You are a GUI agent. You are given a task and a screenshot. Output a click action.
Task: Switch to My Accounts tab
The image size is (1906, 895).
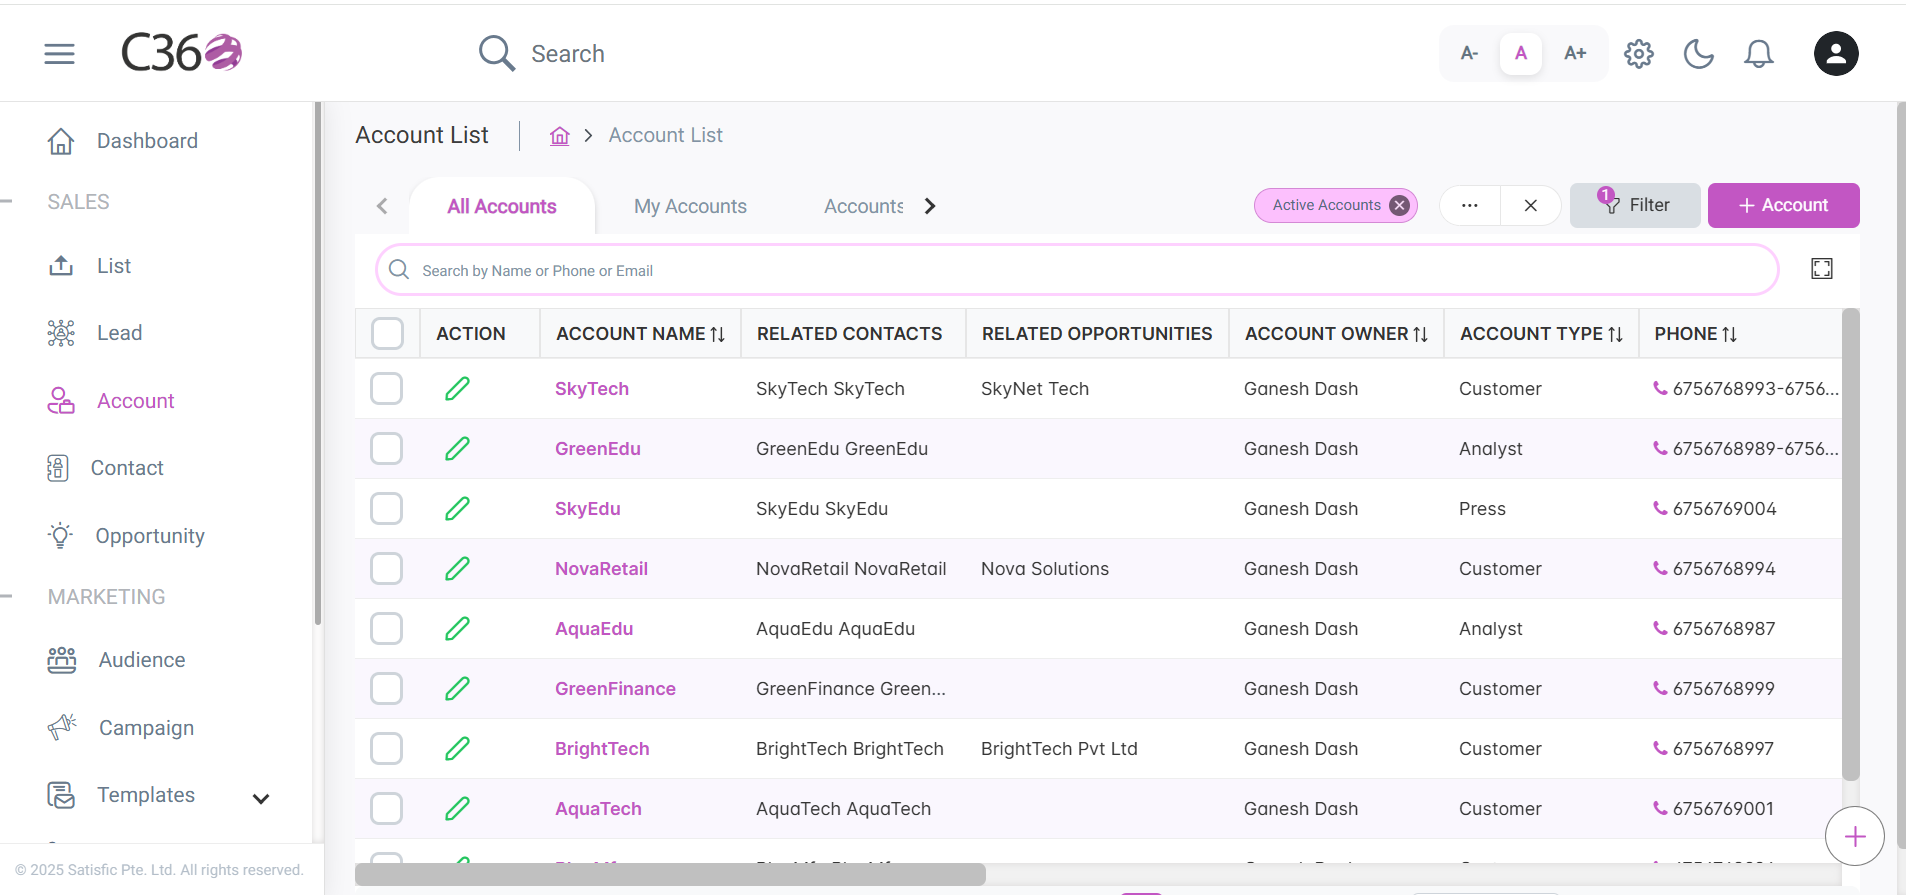(690, 206)
